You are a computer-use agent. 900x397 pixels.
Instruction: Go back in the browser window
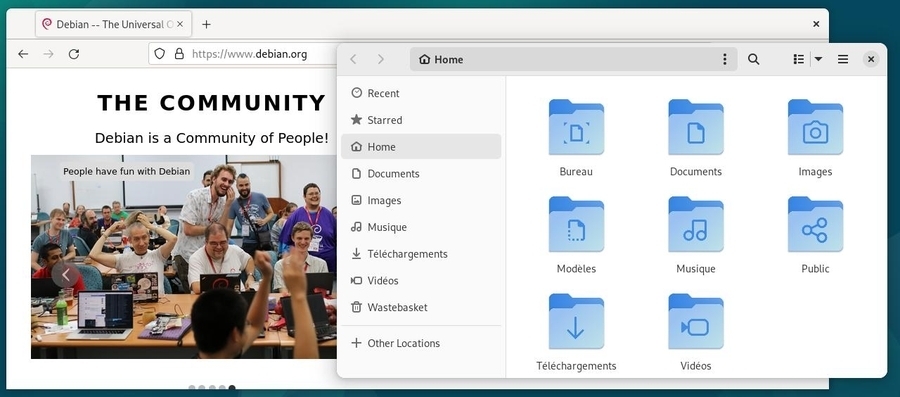point(23,54)
